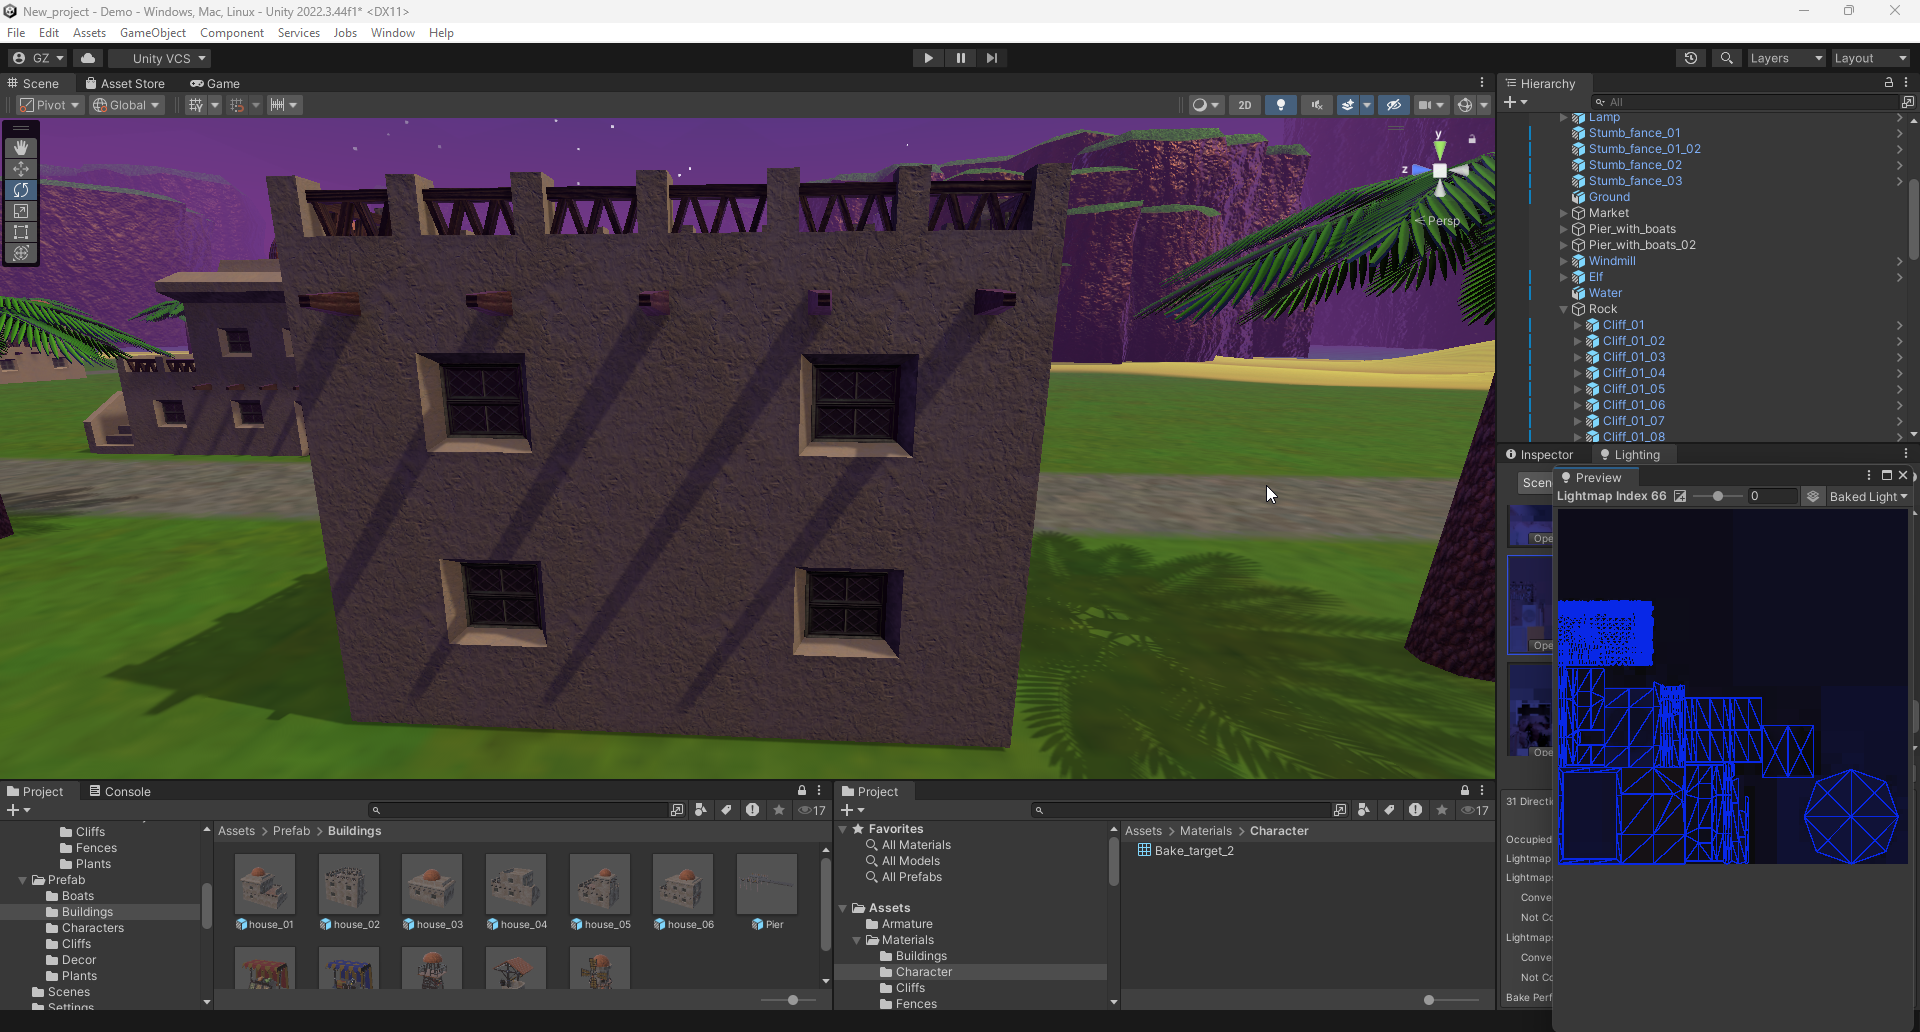The height and width of the screenshot is (1032, 1920).
Task: Open search window icon in Hierarchy search bar
Action: [x=1907, y=102]
